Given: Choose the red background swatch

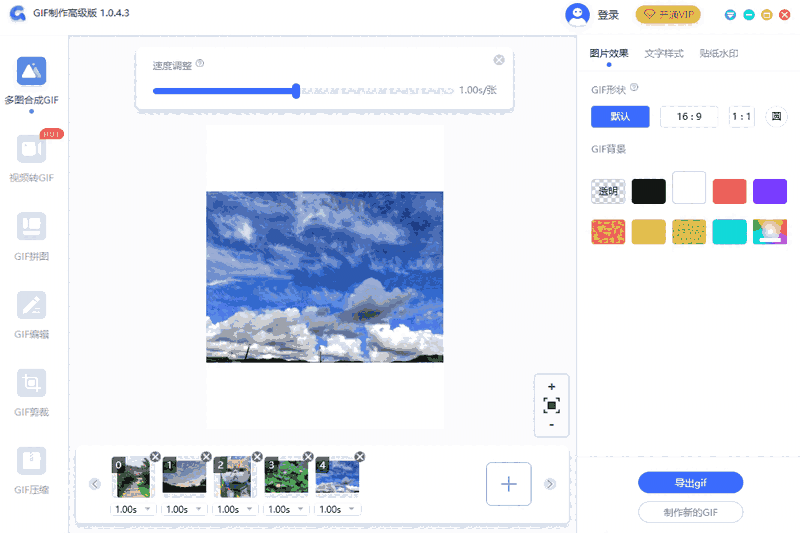Looking at the screenshot, I should coord(729,191).
